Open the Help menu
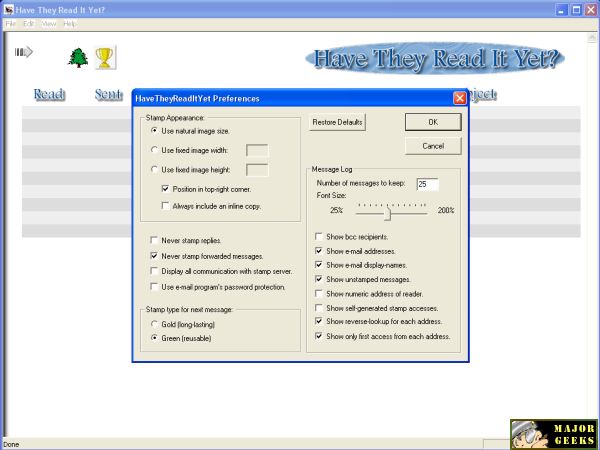This screenshot has width=600, height=450. [x=69, y=24]
